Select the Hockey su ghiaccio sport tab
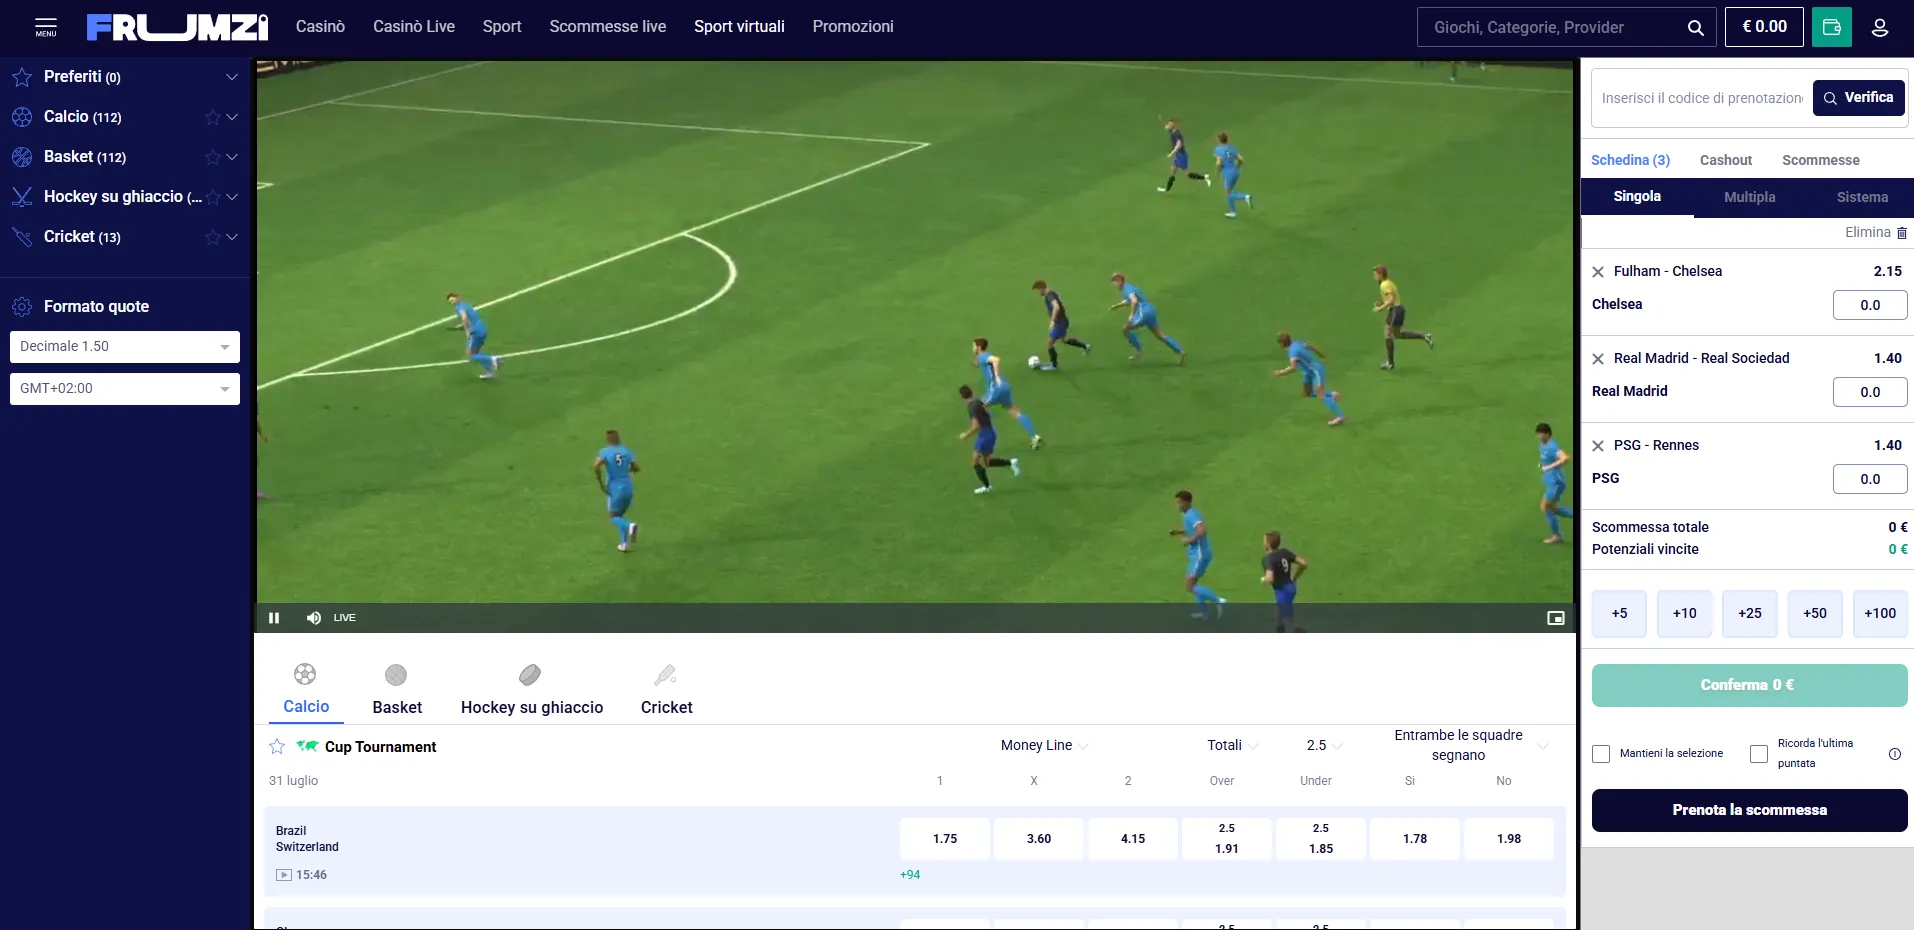The image size is (1914, 930). 532,690
